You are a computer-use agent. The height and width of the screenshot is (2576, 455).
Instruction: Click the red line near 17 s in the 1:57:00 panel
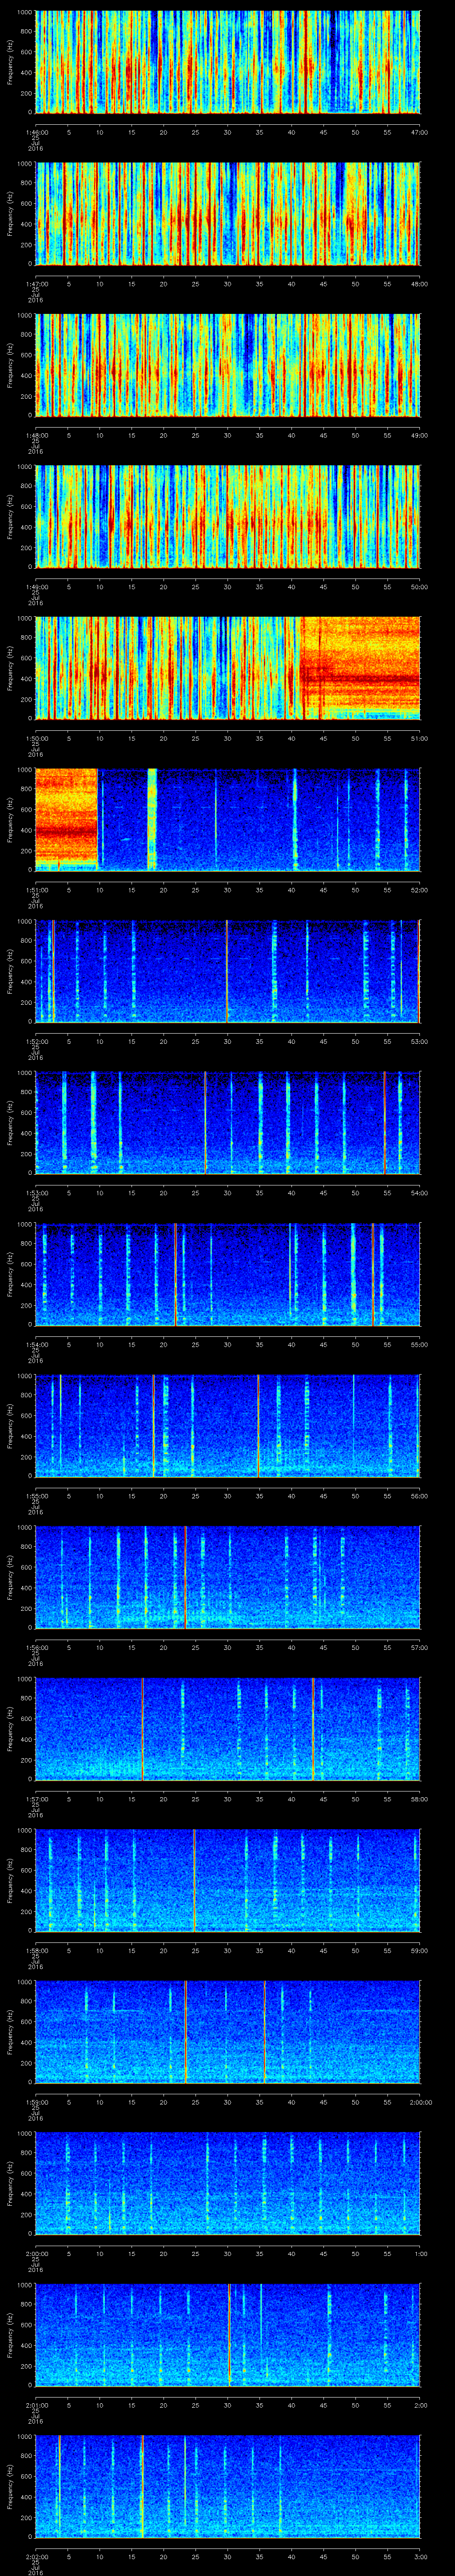point(143,1729)
